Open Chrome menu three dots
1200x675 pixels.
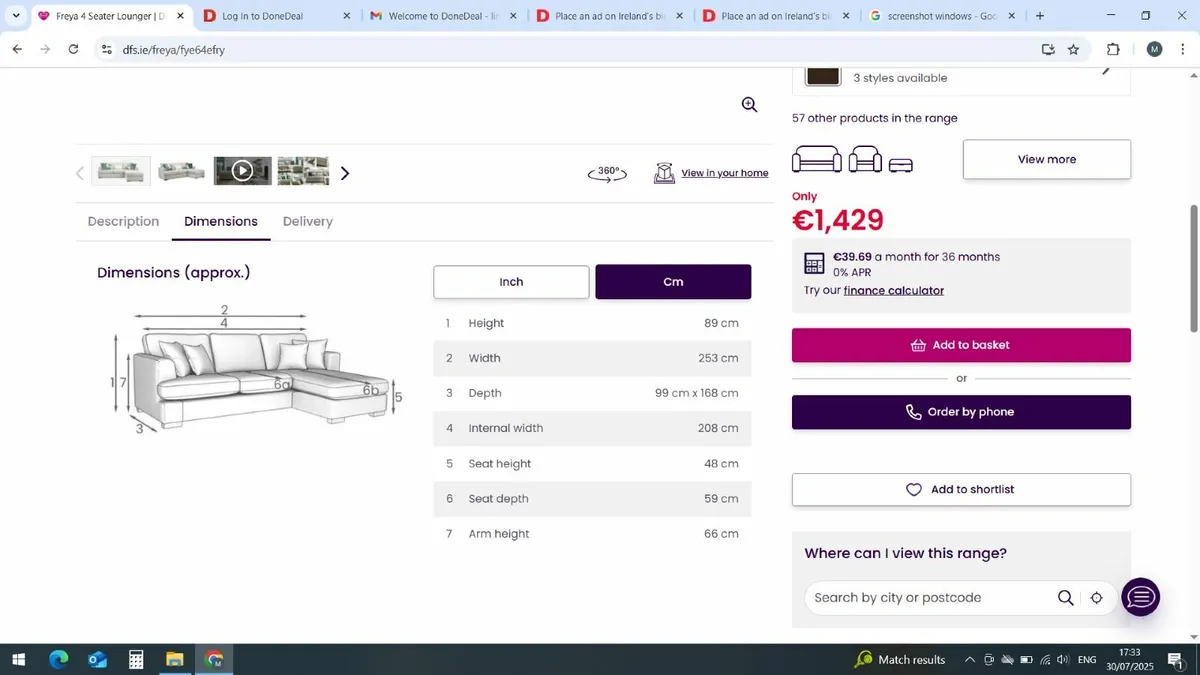point(1182,49)
